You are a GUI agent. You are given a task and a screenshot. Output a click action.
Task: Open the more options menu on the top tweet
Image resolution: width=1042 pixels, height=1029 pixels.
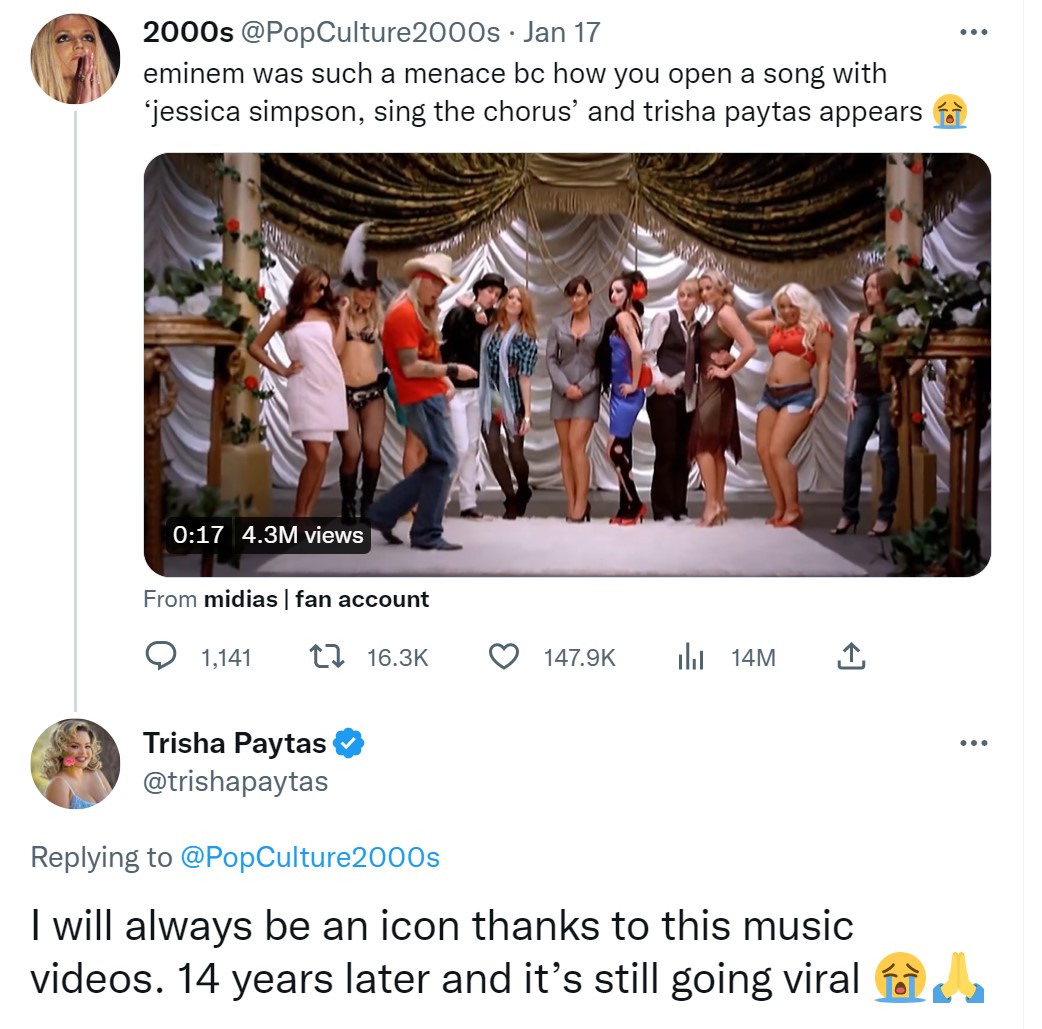[974, 31]
